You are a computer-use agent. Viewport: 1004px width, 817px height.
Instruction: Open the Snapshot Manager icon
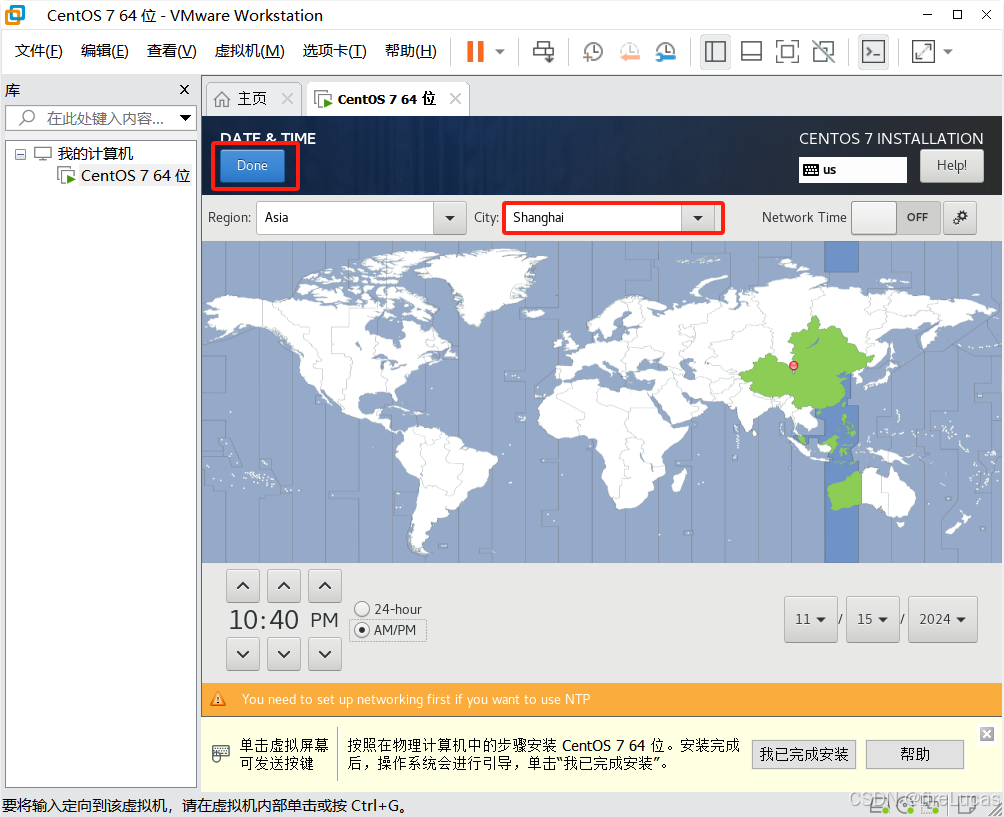pos(666,51)
